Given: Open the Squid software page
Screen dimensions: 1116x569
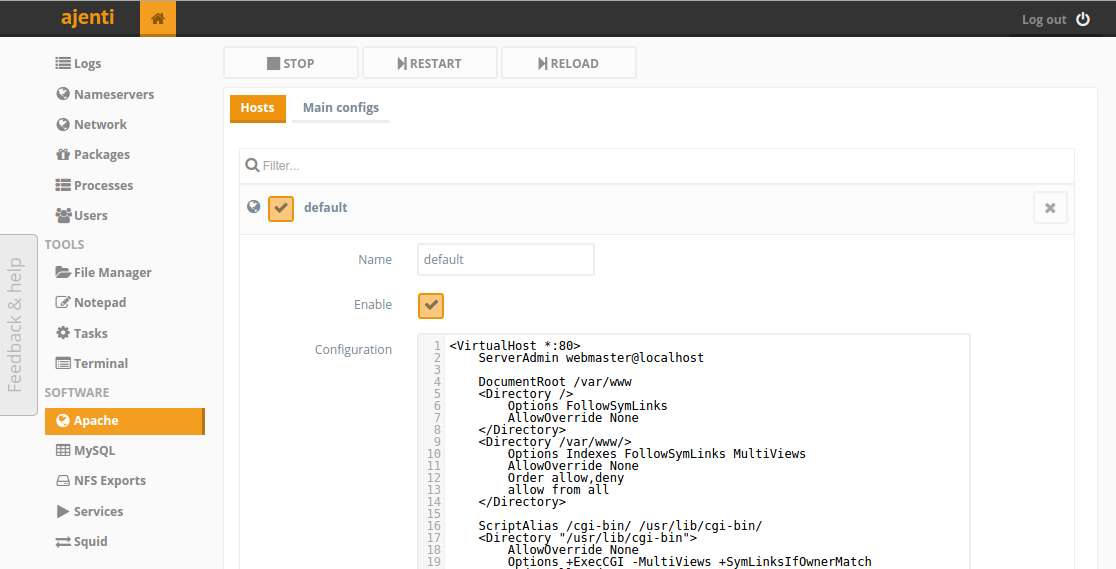Looking at the screenshot, I should (x=82, y=541).
